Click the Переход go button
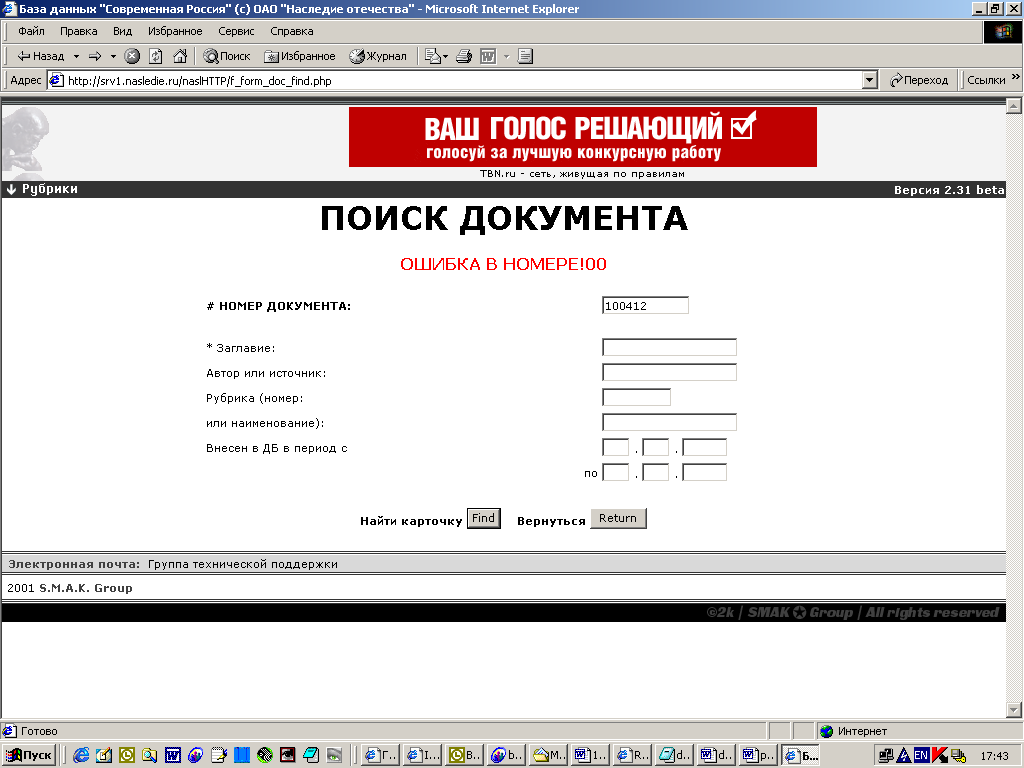Viewport: 1024px width, 768px height. click(x=919, y=80)
